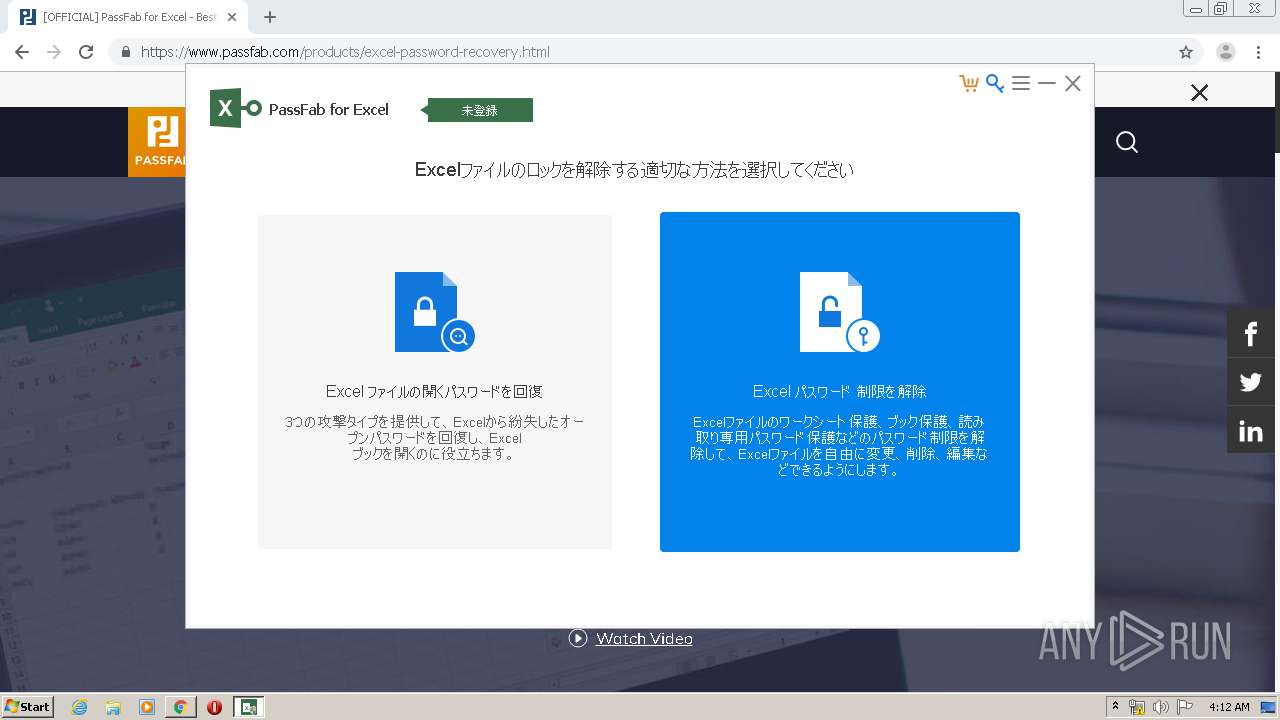Click the 未登録 unregistered badge
1280x720 pixels.
(x=479, y=110)
